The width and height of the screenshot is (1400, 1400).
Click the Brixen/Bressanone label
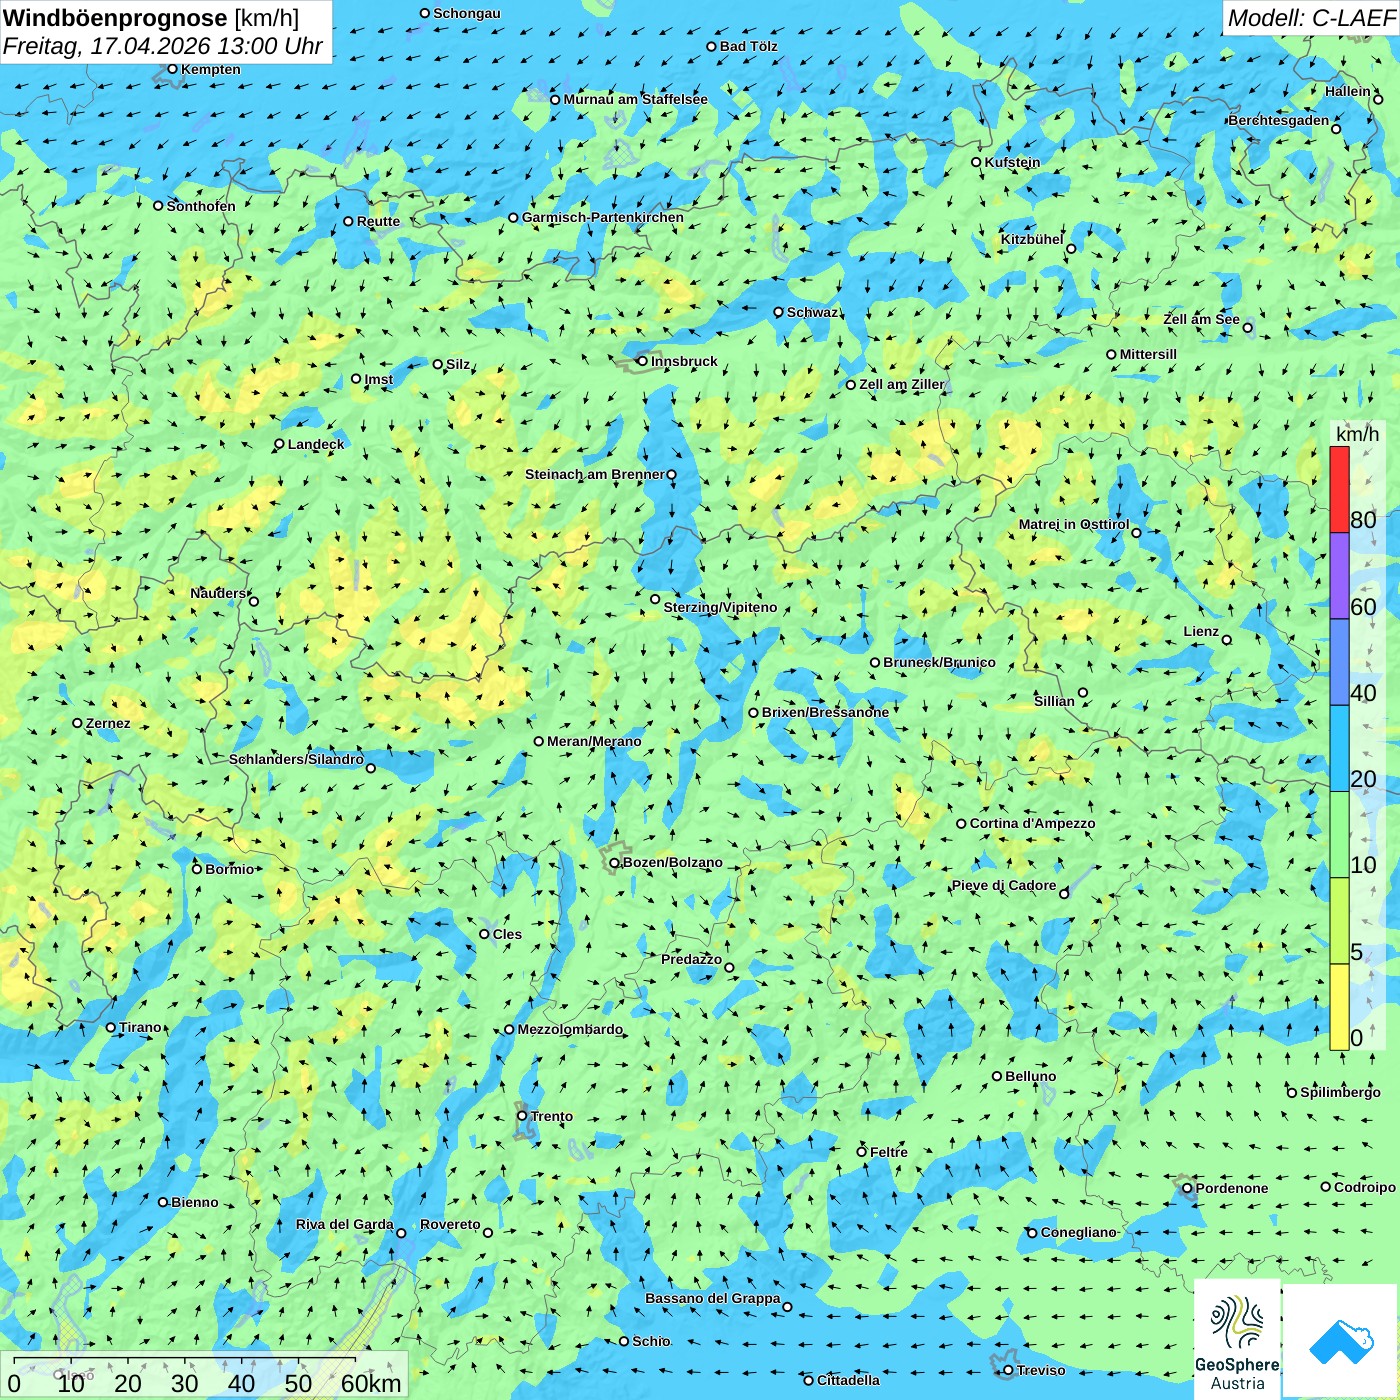pyautogui.click(x=825, y=712)
